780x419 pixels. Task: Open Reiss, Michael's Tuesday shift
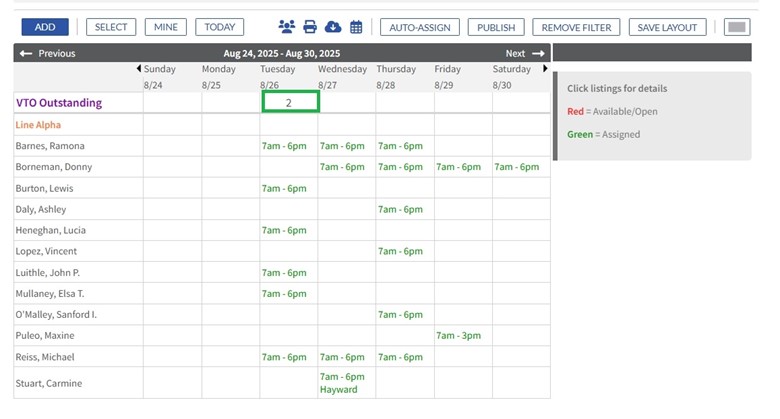284,357
